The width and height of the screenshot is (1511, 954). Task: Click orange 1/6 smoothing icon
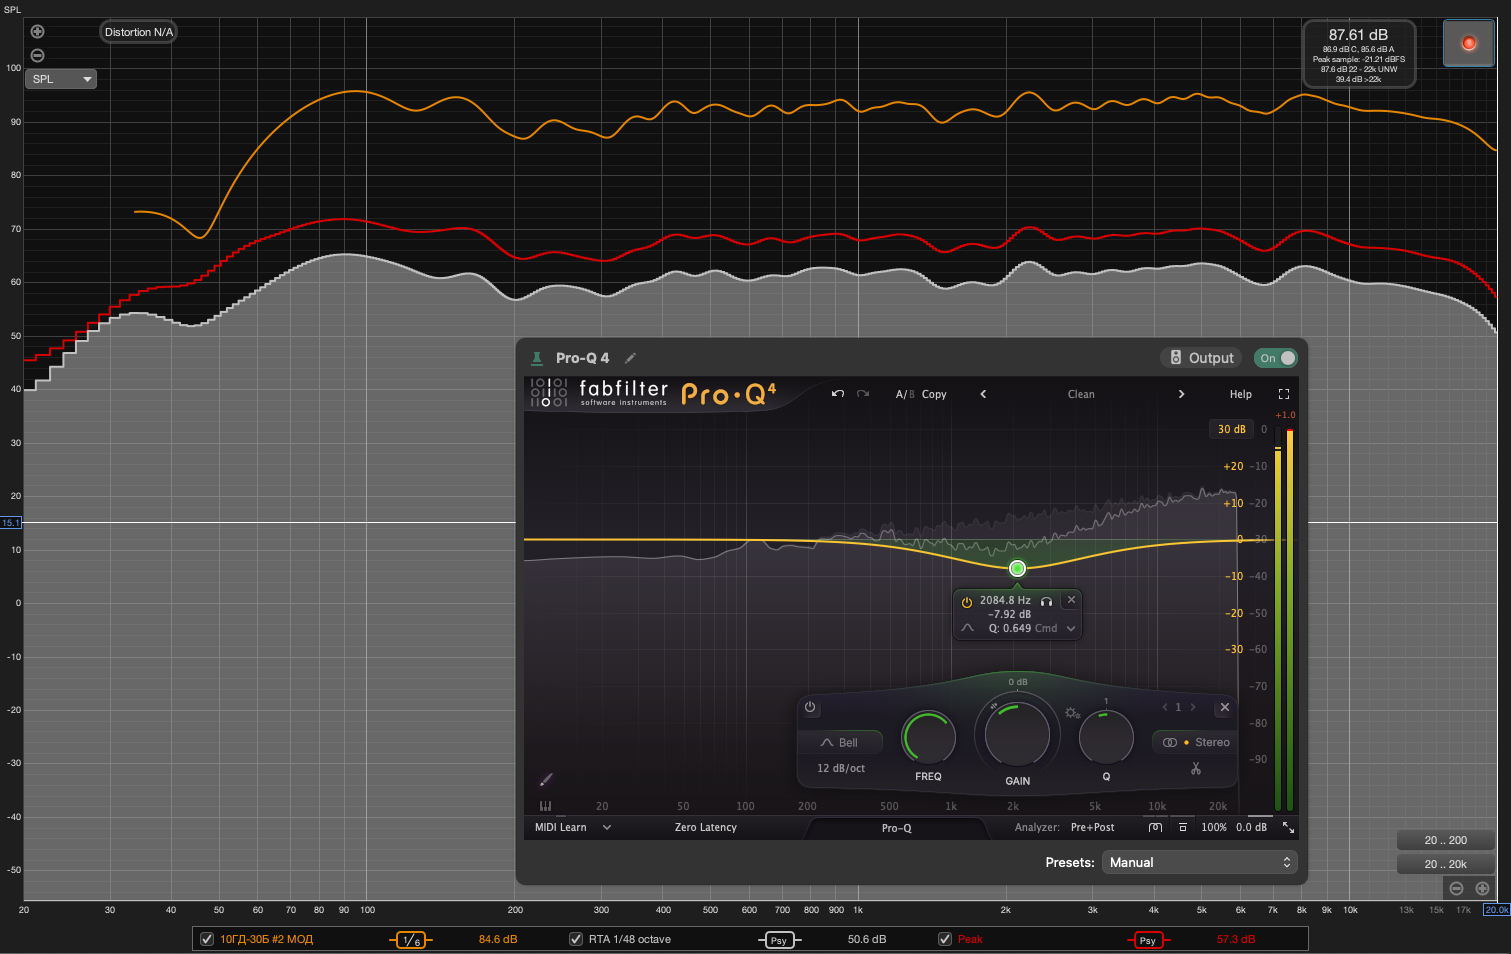411,940
